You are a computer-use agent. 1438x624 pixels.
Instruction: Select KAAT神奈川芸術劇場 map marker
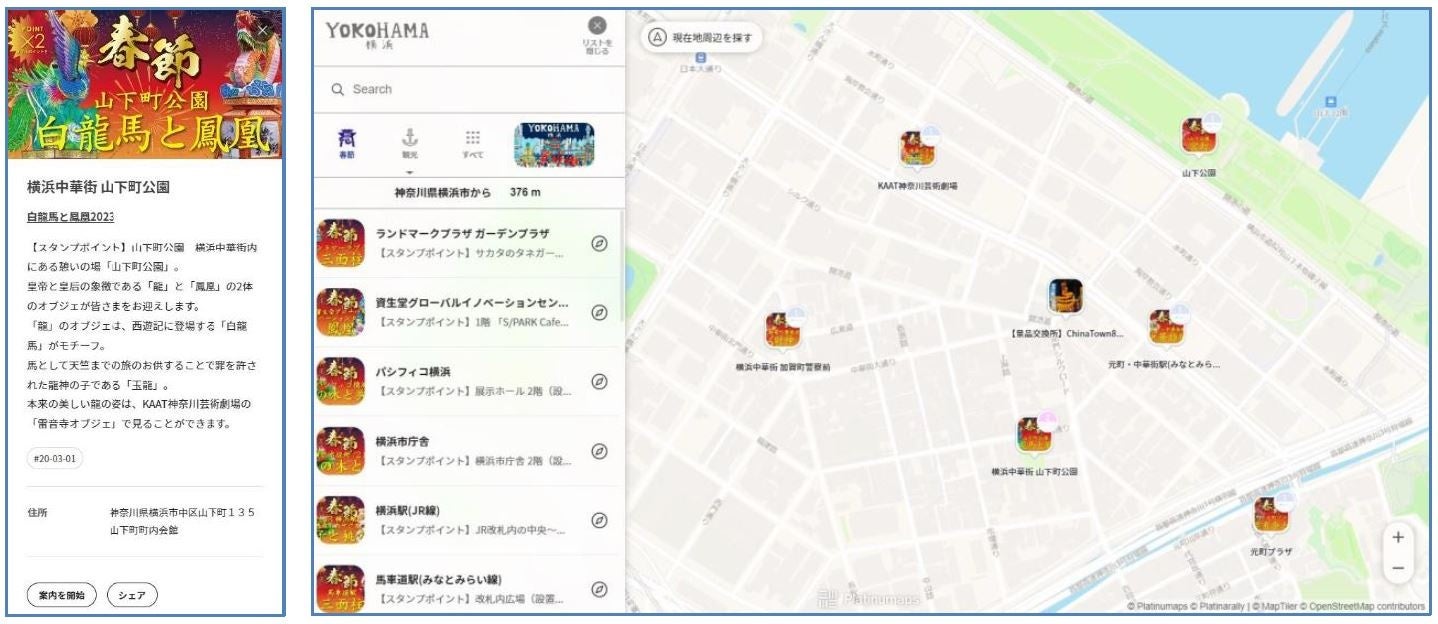917,149
